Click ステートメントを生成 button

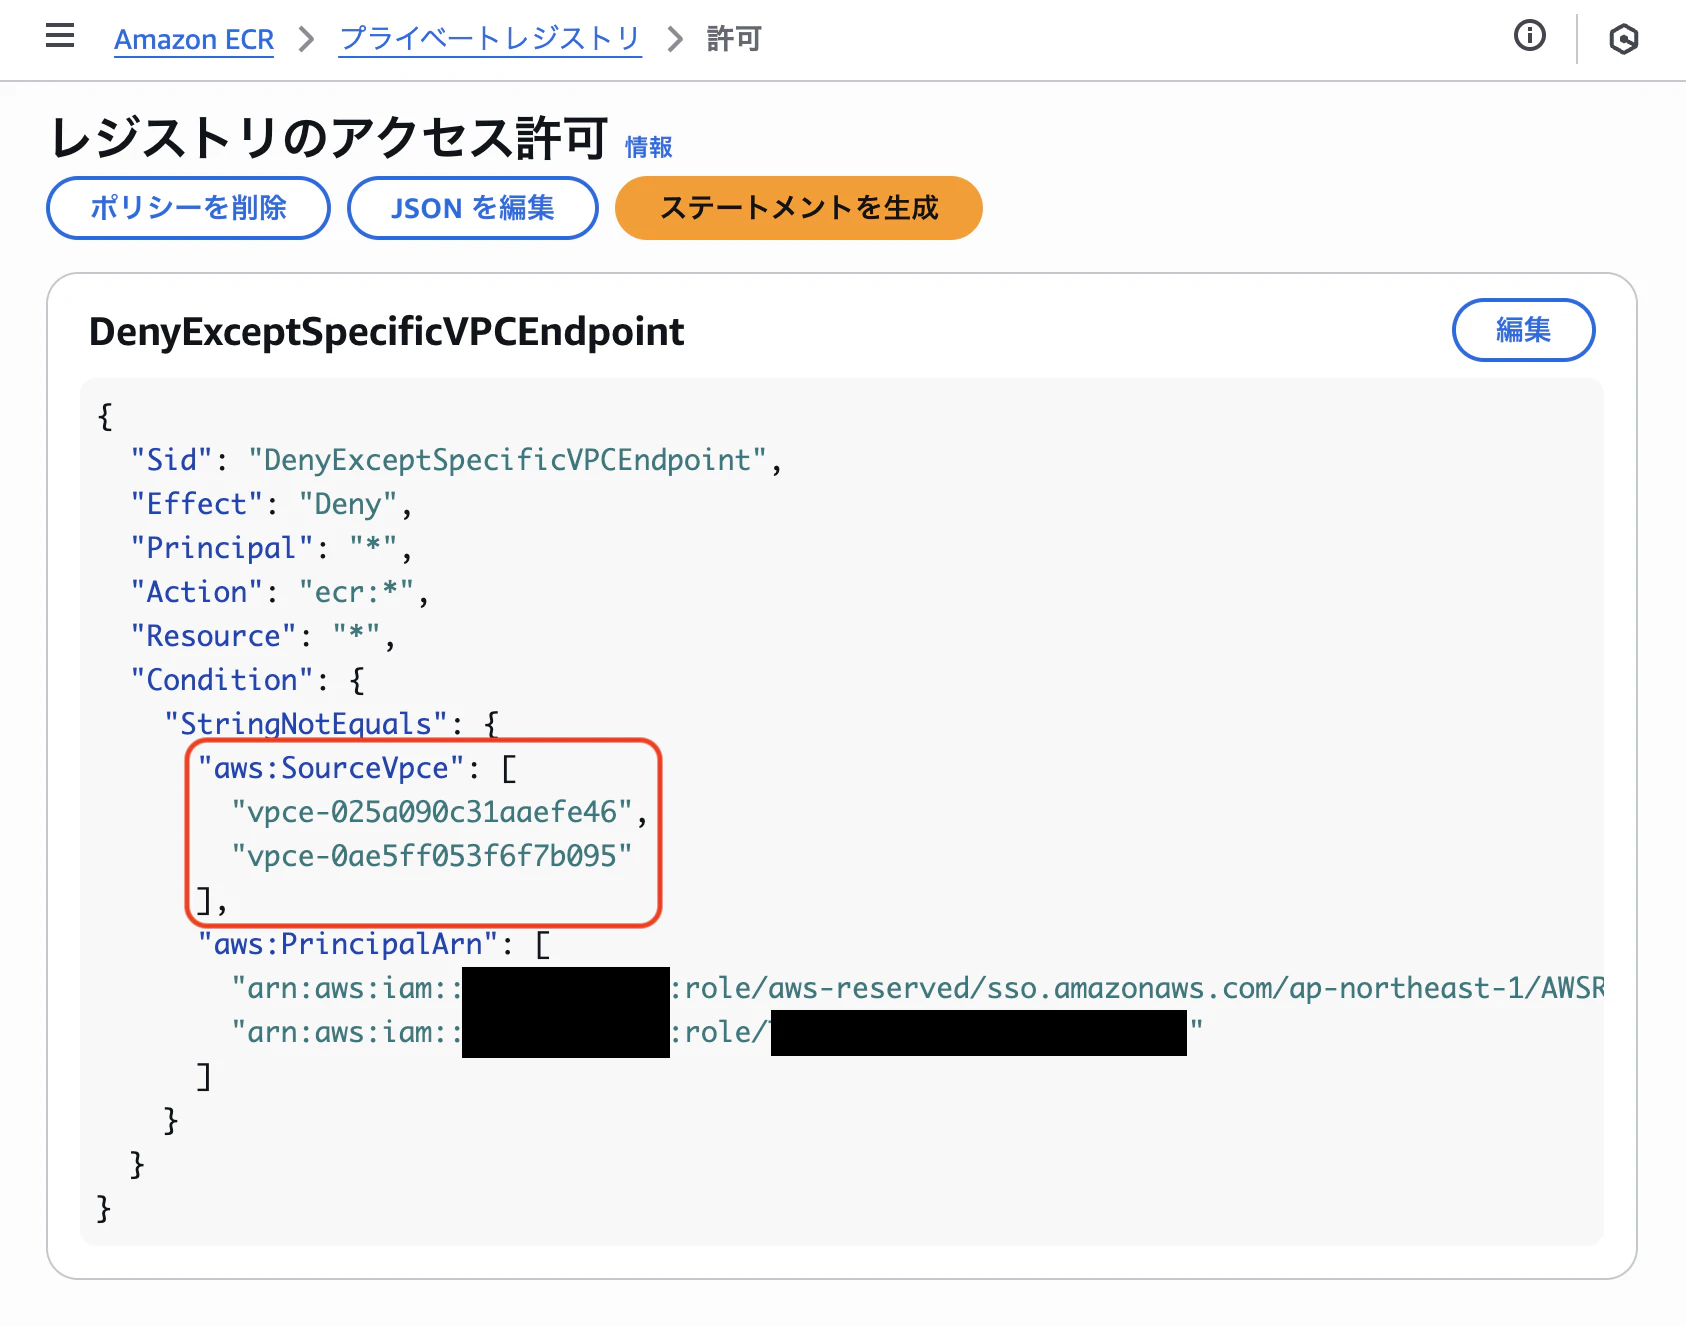tap(798, 208)
